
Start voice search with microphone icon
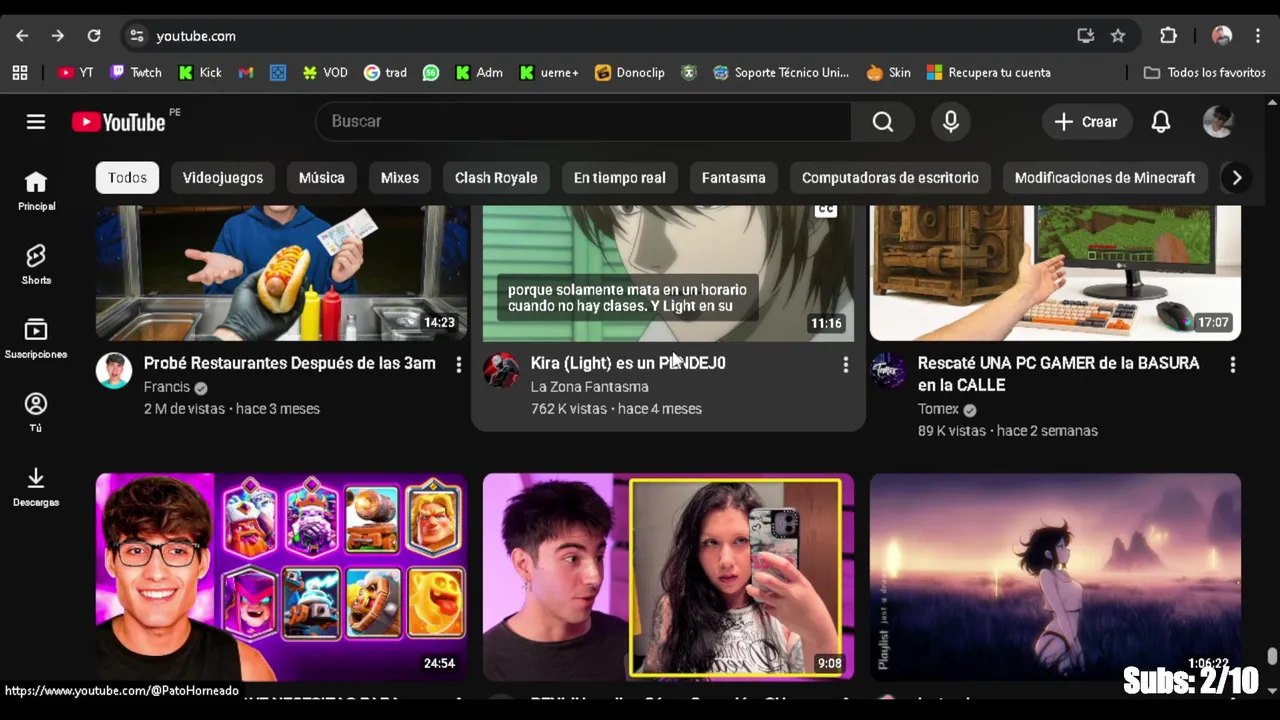pyautogui.click(x=950, y=122)
